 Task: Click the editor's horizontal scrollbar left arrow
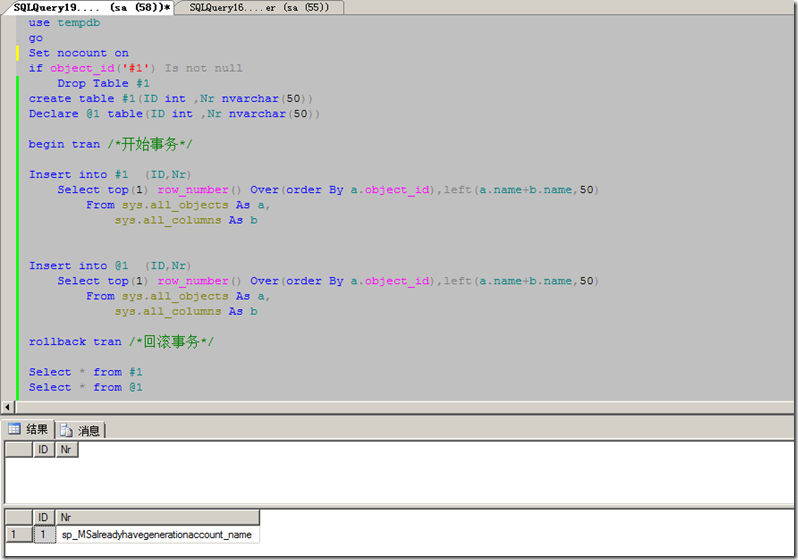point(10,407)
